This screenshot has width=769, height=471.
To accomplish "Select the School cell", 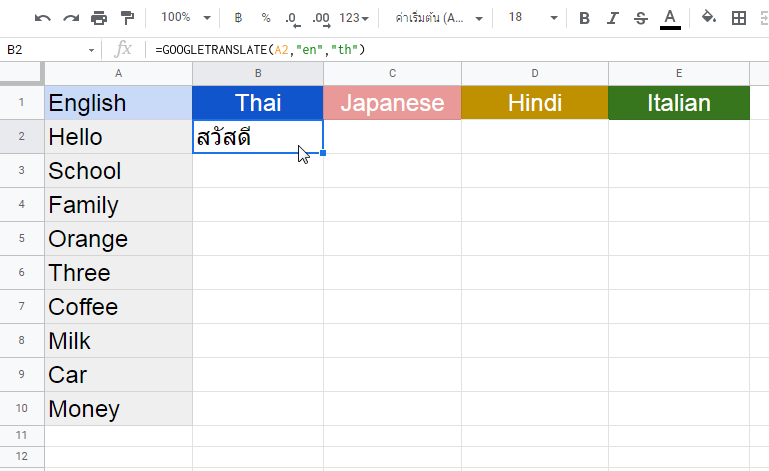I will click(118, 170).
